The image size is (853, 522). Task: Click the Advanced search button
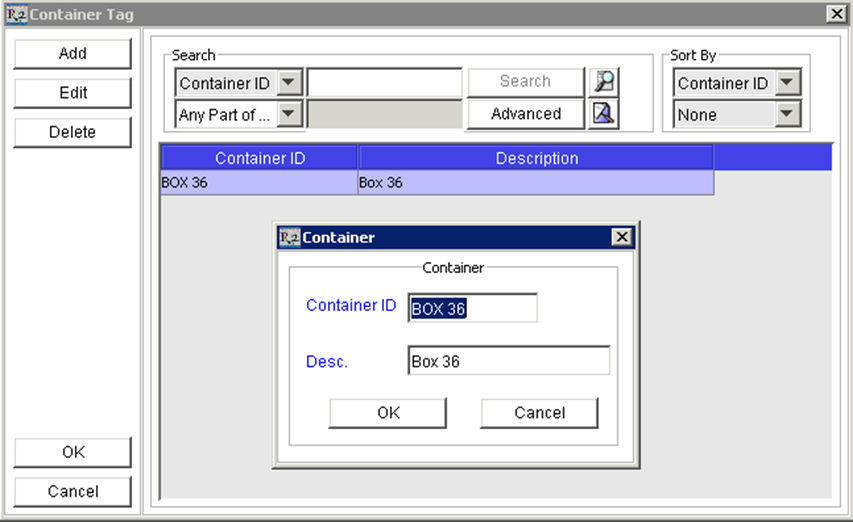(x=525, y=114)
